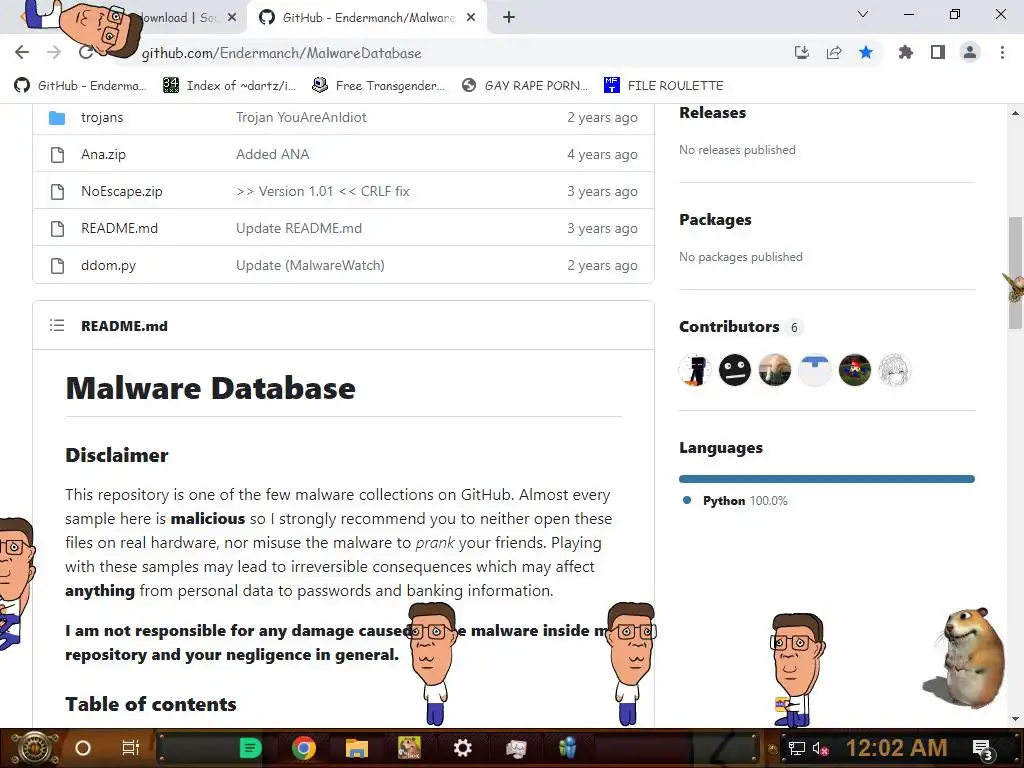Click the browser forward arrow
1024x768 pixels.
click(x=54, y=52)
